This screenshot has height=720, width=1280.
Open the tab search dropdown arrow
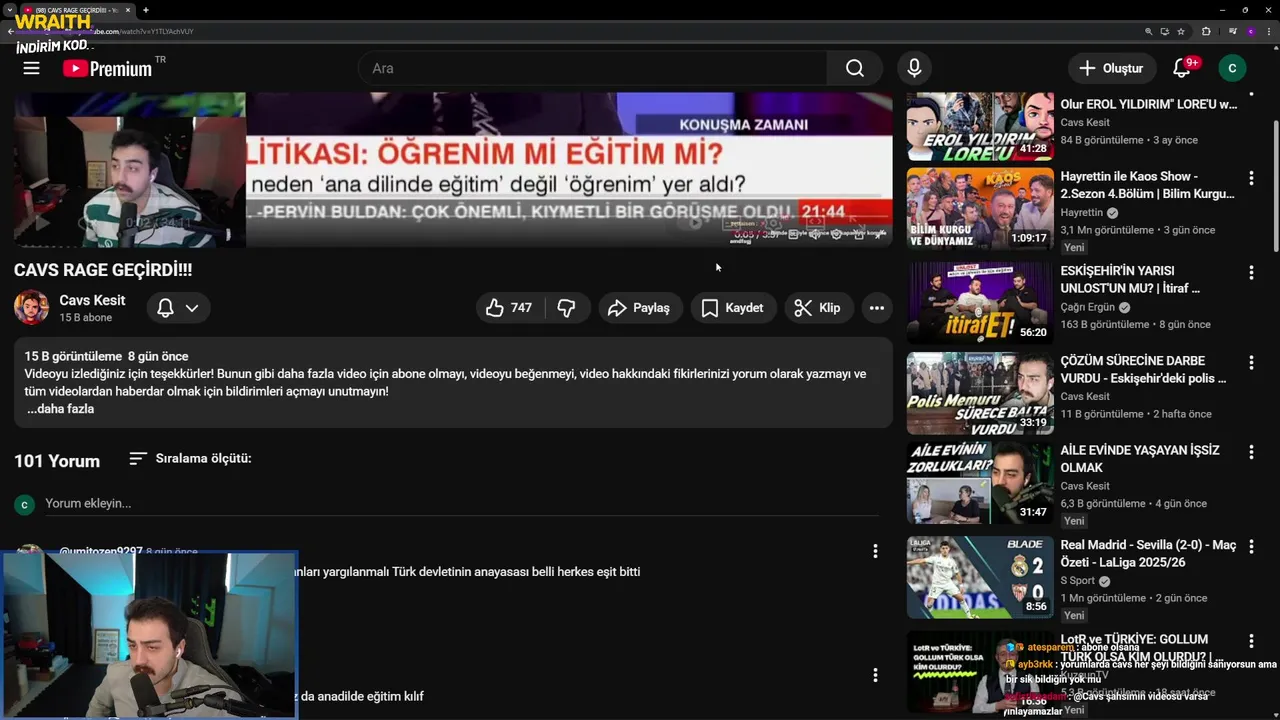[9, 10]
